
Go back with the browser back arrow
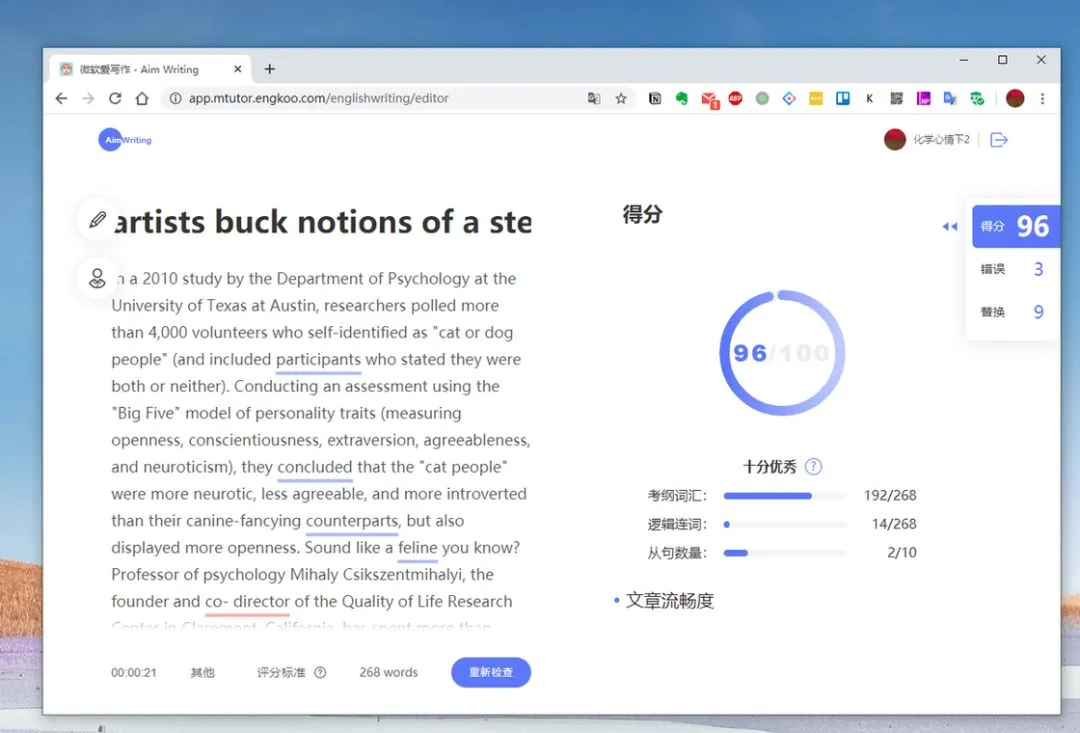tap(61, 99)
